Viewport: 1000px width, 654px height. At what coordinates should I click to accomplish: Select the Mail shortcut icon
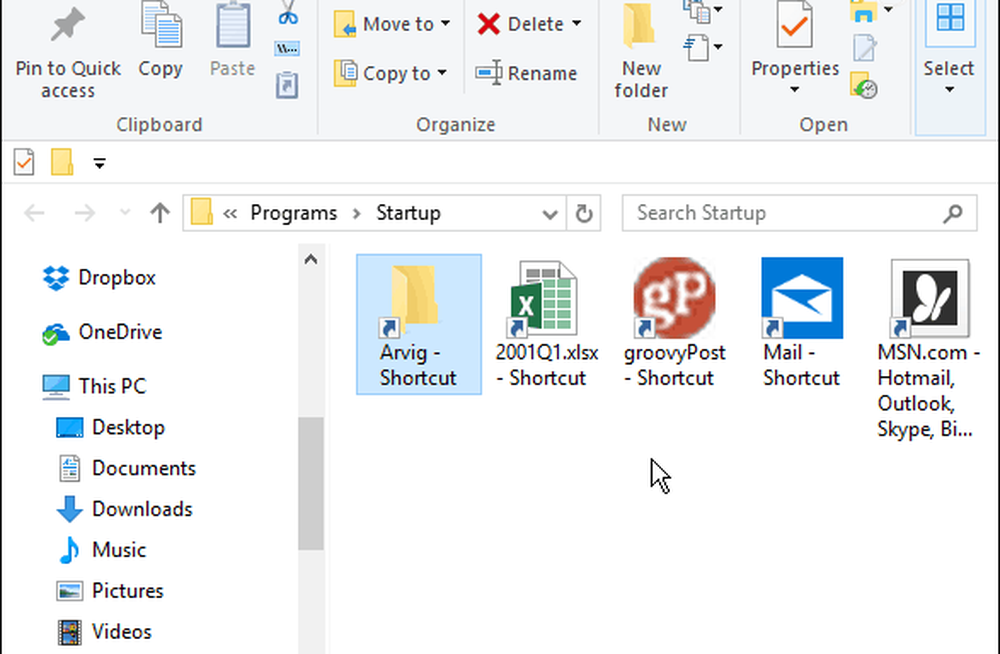tap(801, 299)
